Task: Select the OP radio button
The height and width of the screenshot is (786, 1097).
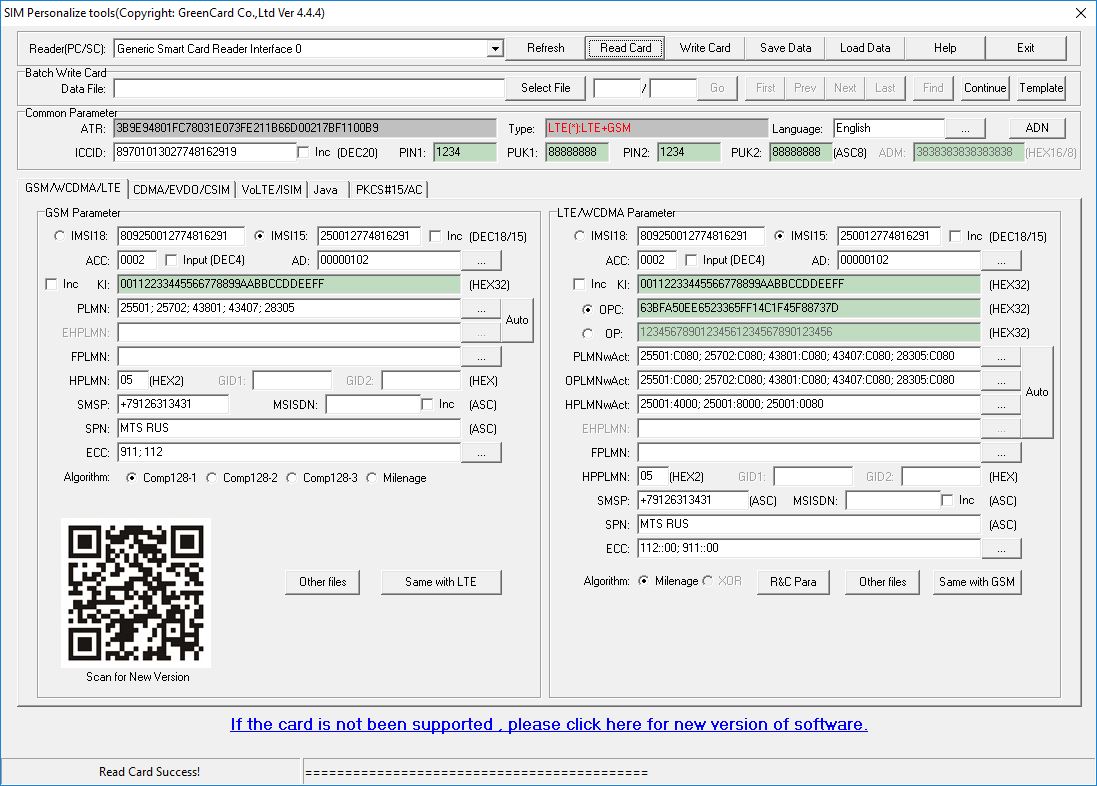Action: click(x=588, y=333)
